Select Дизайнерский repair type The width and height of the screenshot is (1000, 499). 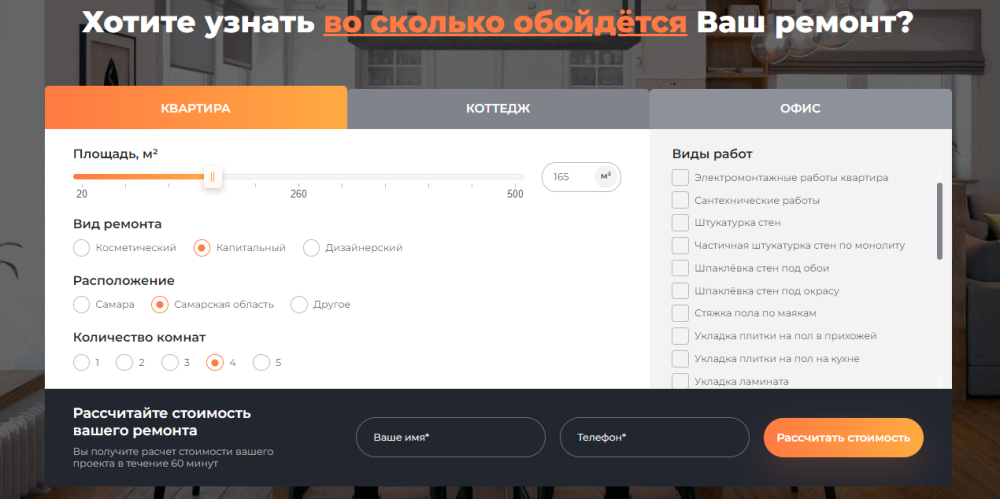pyautogui.click(x=311, y=247)
